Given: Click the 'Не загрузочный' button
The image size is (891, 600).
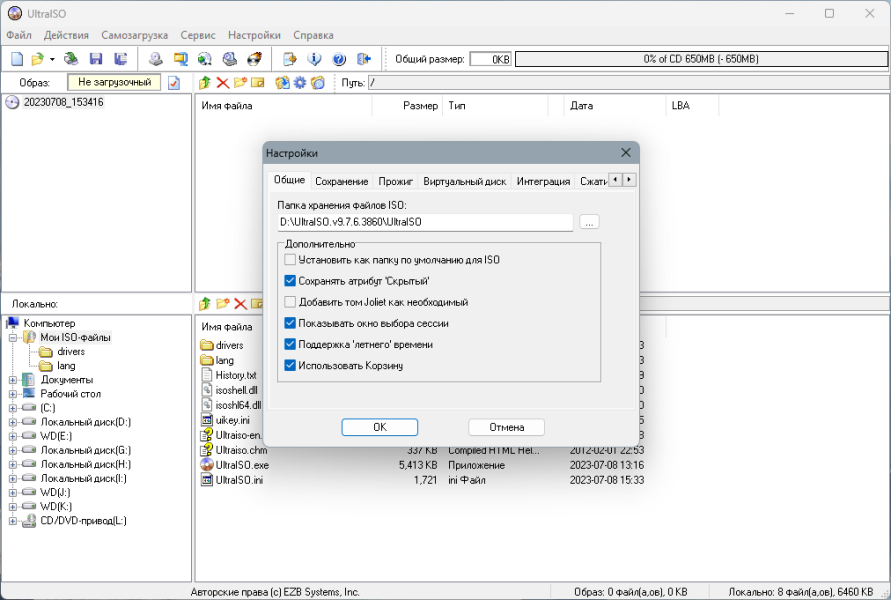Looking at the screenshot, I should coord(114,82).
